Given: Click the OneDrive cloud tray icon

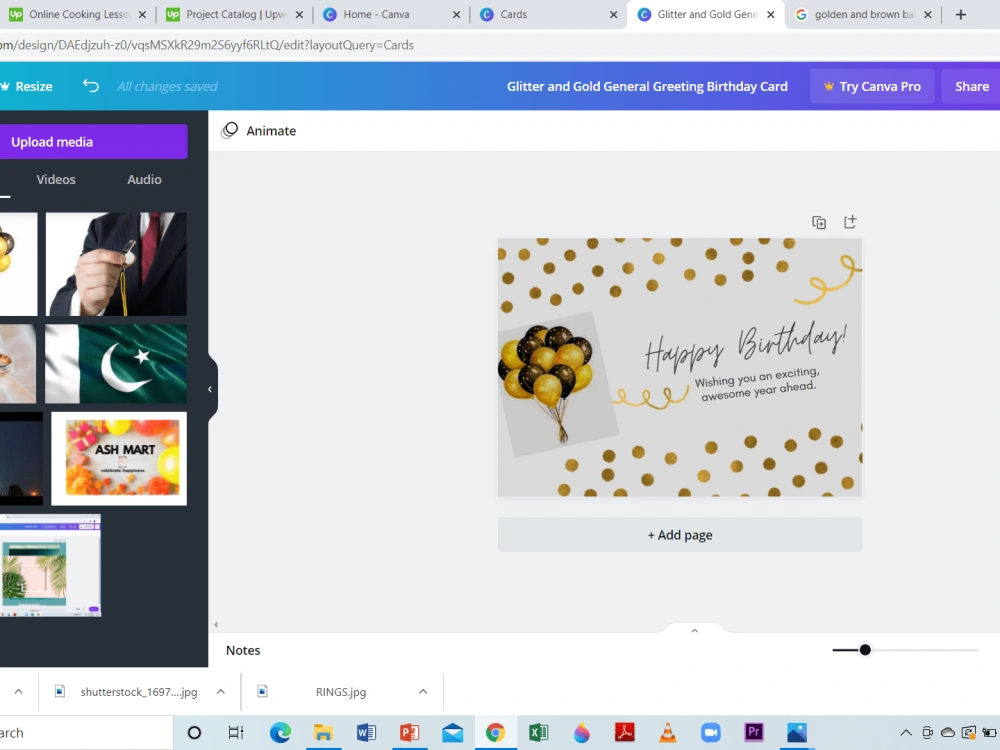Looking at the screenshot, I should [x=948, y=733].
